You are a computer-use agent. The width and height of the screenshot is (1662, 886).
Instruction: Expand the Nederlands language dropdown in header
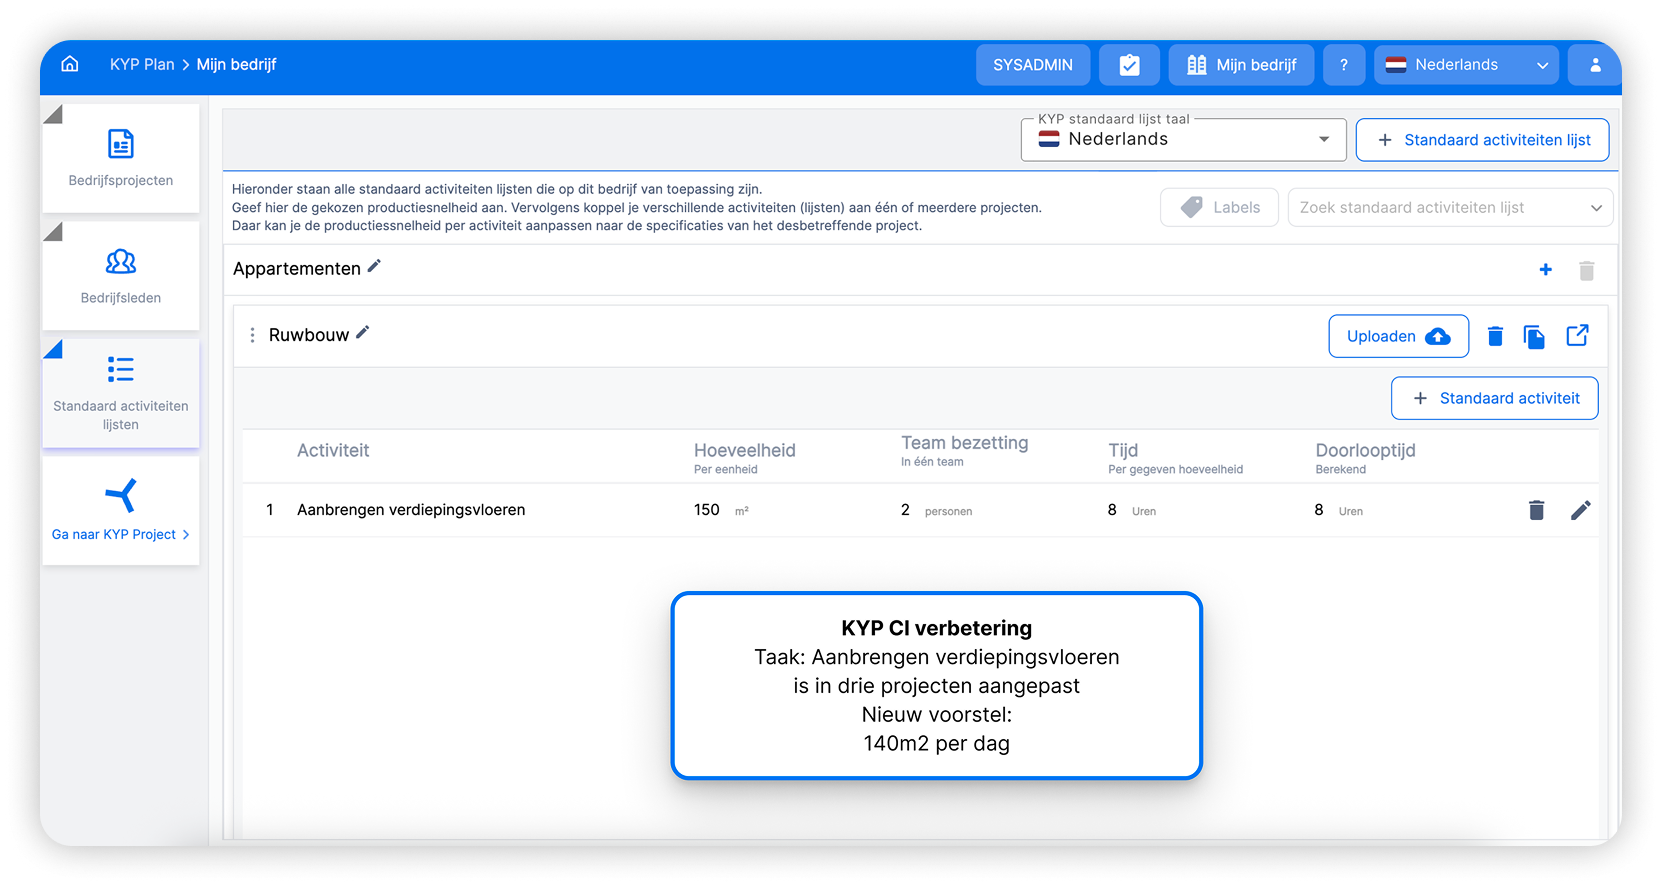coord(1466,65)
